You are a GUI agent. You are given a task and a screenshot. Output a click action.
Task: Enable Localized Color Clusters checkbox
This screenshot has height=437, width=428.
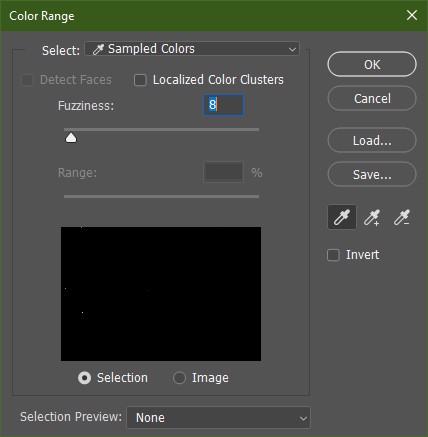coord(140,80)
